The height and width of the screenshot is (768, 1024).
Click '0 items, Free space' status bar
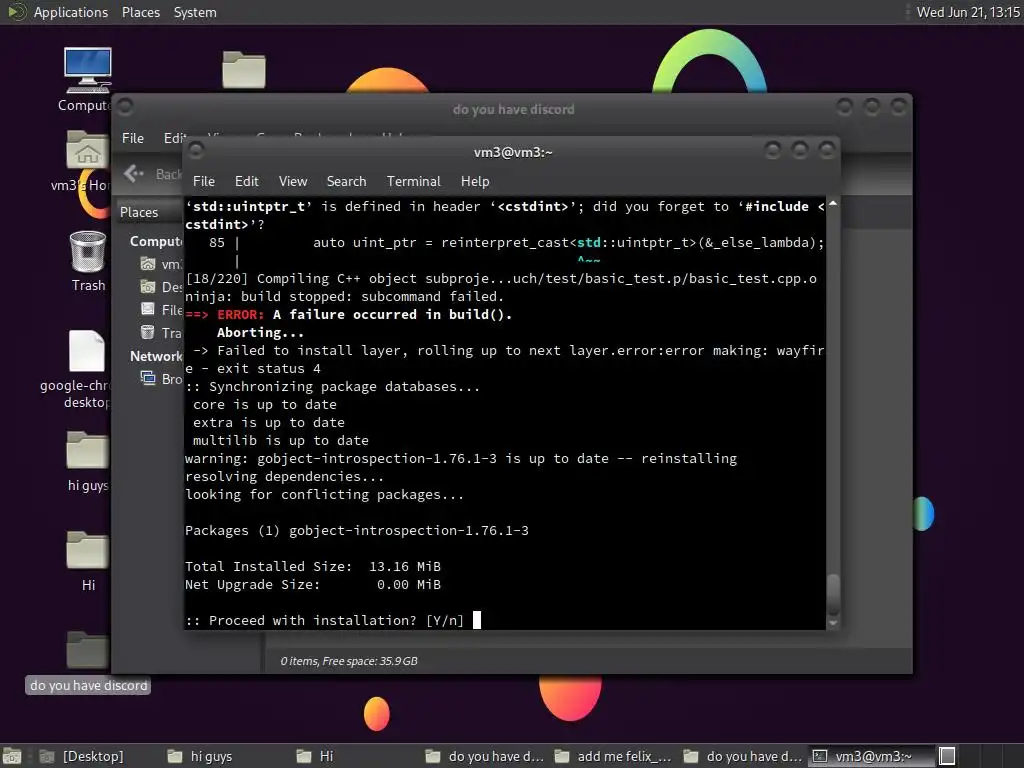coord(349,661)
